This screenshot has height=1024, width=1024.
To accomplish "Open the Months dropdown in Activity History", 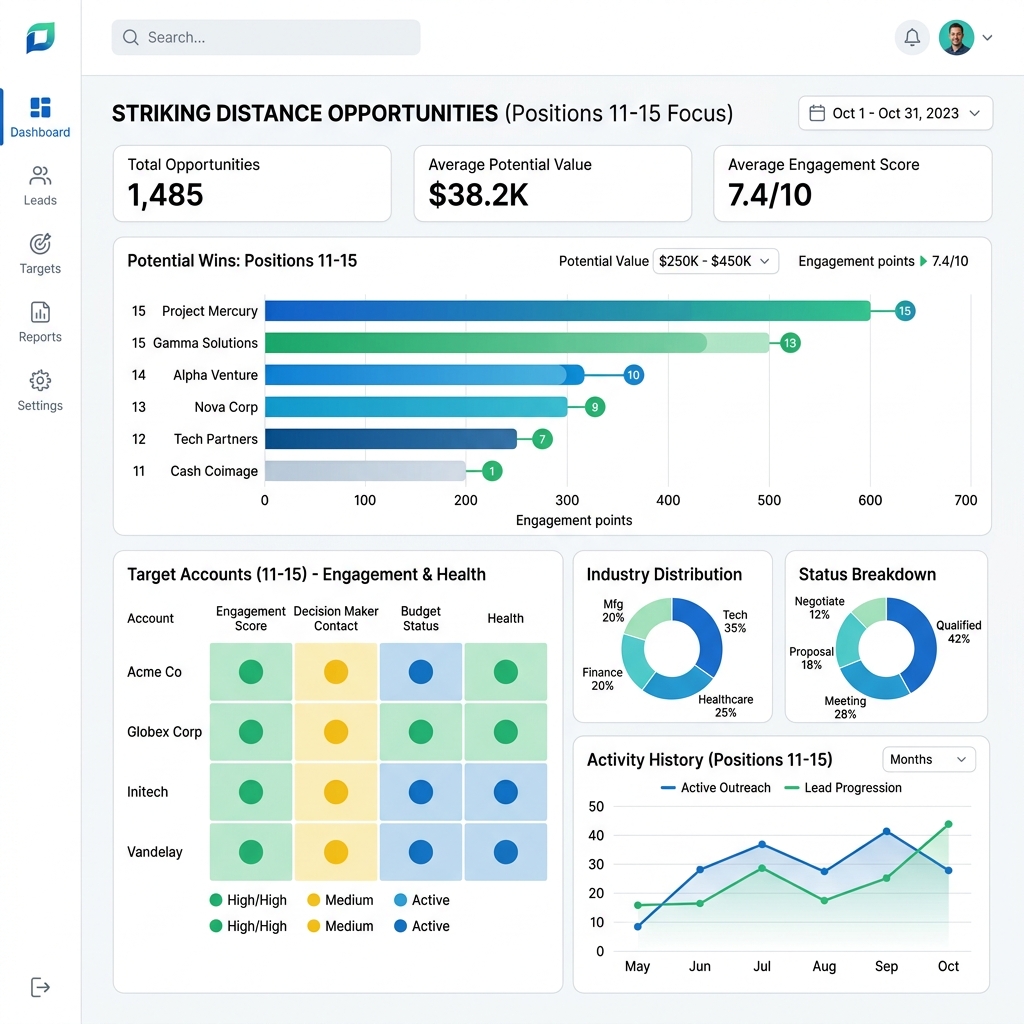I will click(928, 760).
